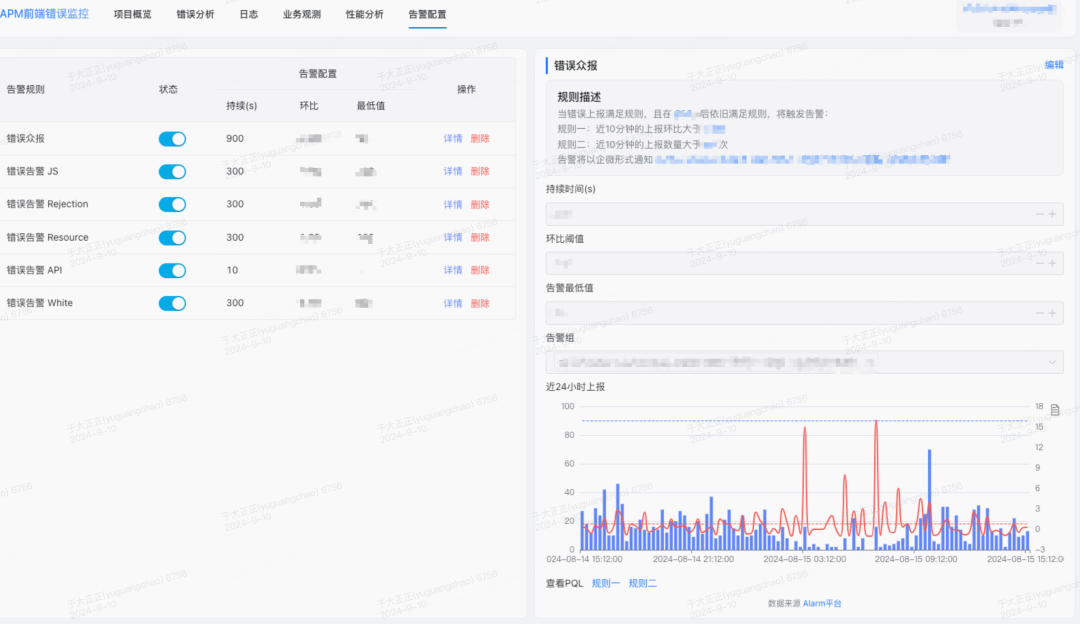1080x624 pixels.
Task: Click minus stepper on 持续时间 field
Action: pos(1039,214)
